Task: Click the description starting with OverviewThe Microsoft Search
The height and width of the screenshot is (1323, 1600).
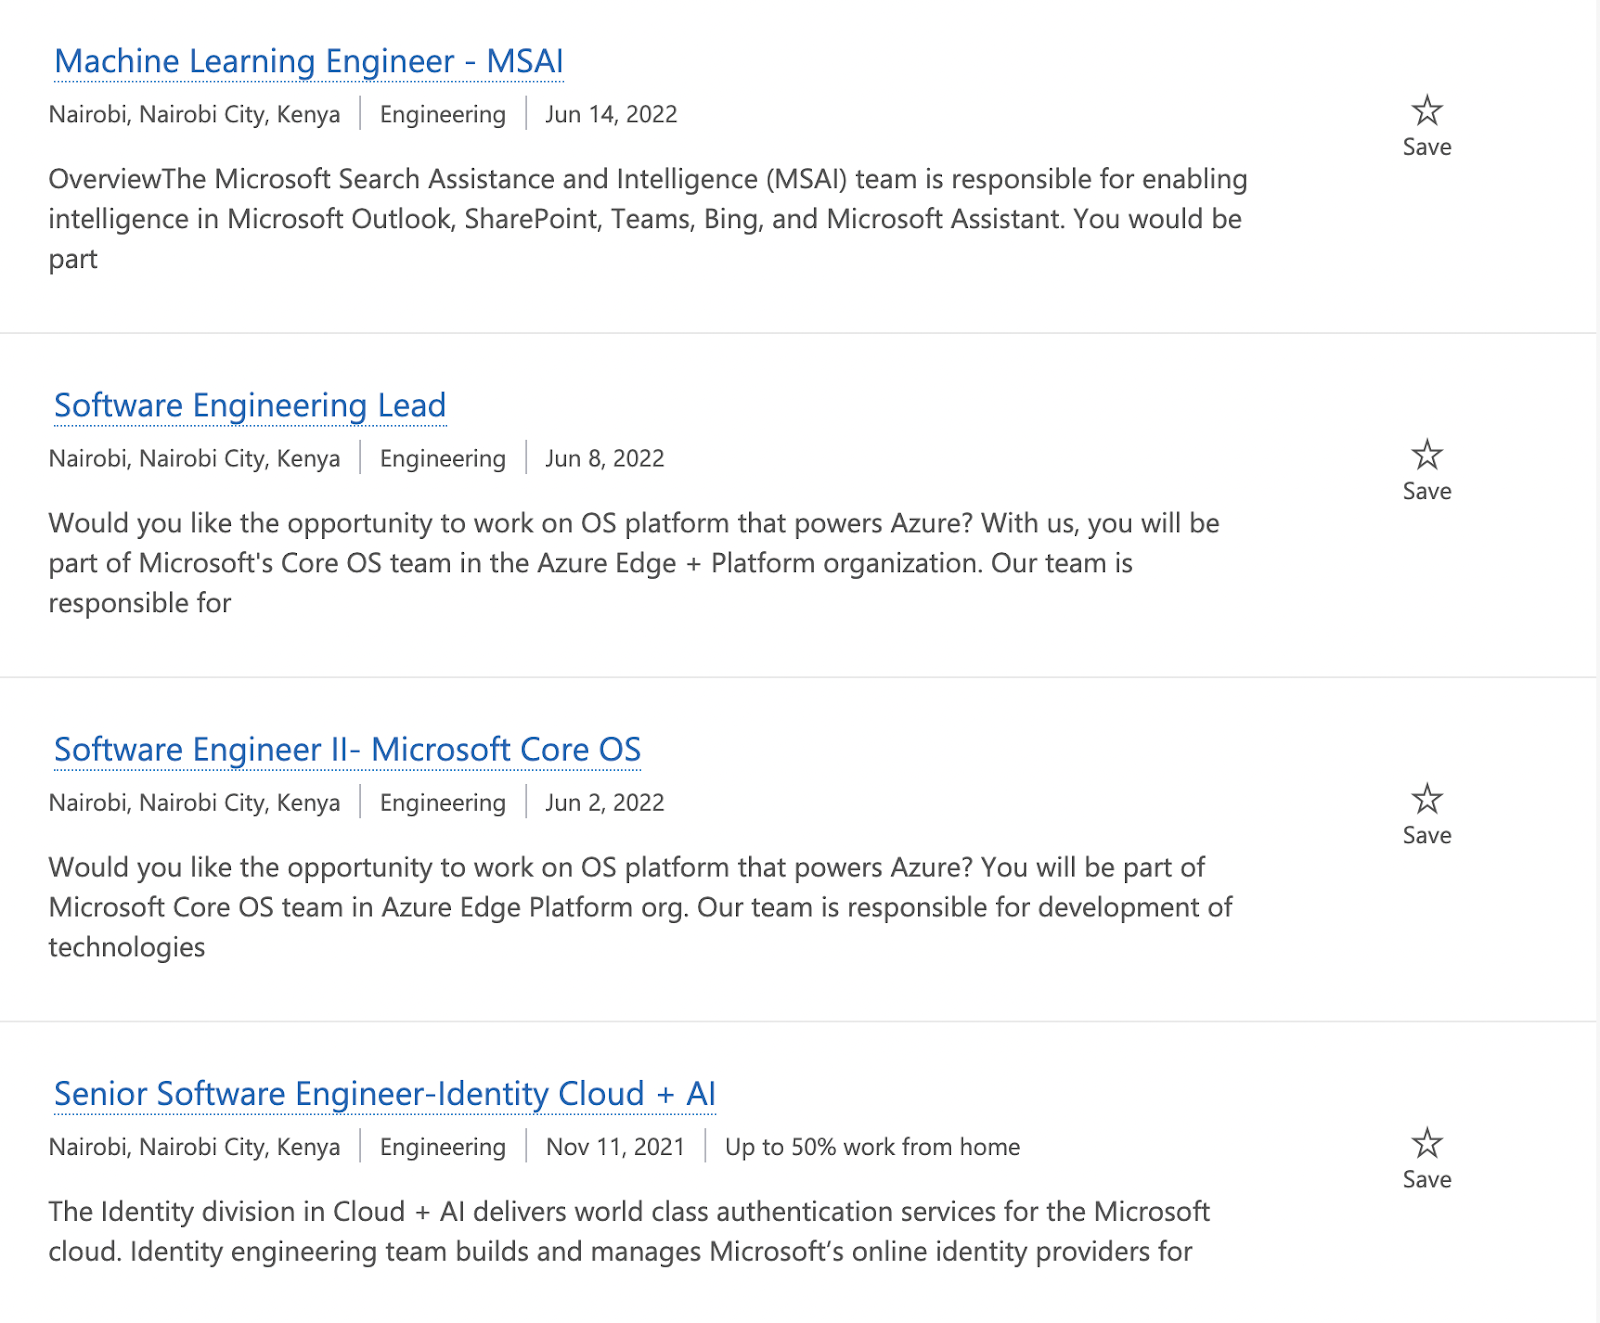Action: pyautogui.click(x=647, y=218)
